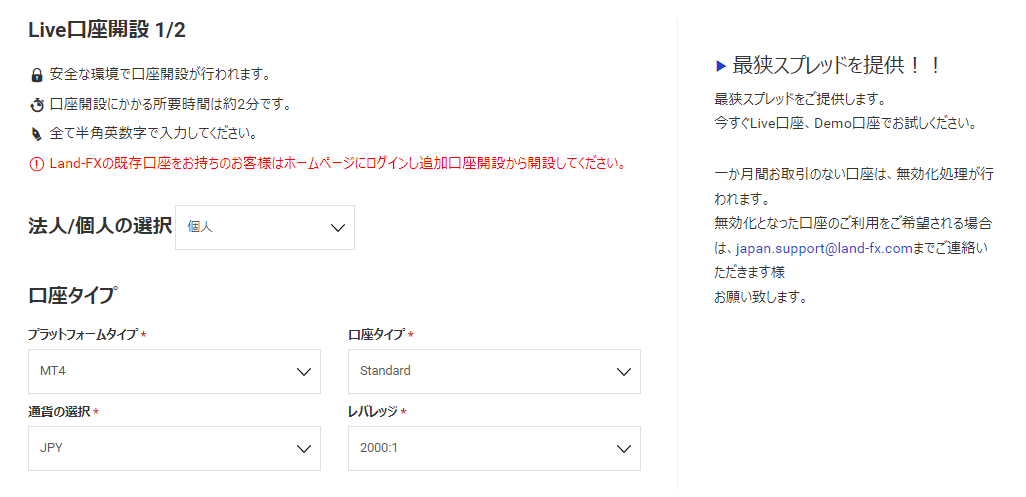Click the 口座タイプ section heading
Viewport: 1026px width, 497px height.
coord(73,296)
